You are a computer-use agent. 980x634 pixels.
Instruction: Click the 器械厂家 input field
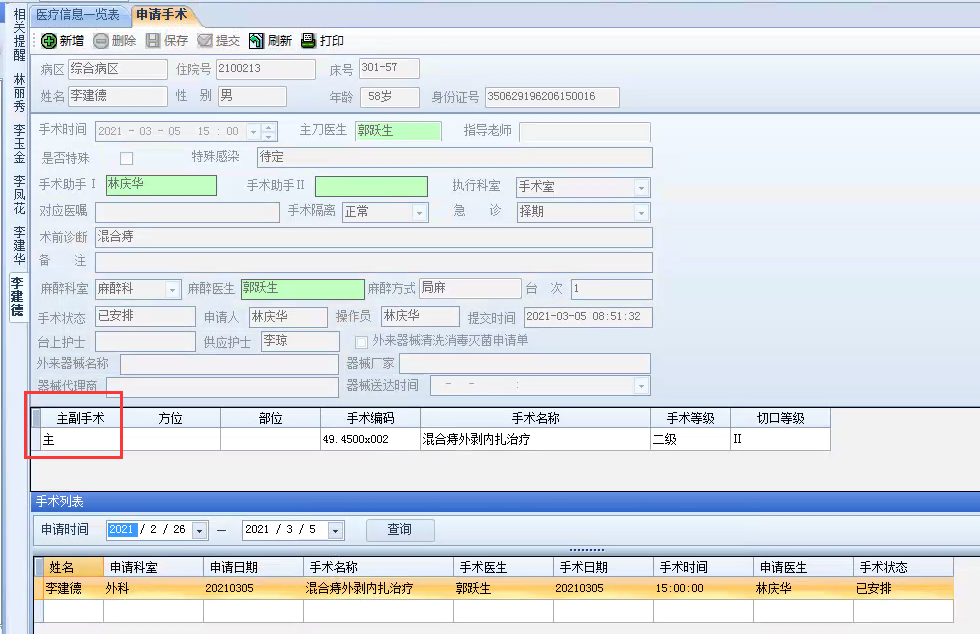pos(525,363)
